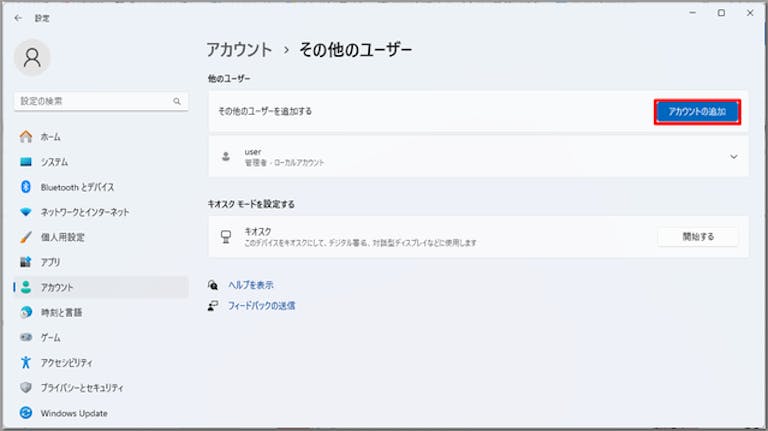
Task: Select the user 管理者 account row
Action: (479, 157)
